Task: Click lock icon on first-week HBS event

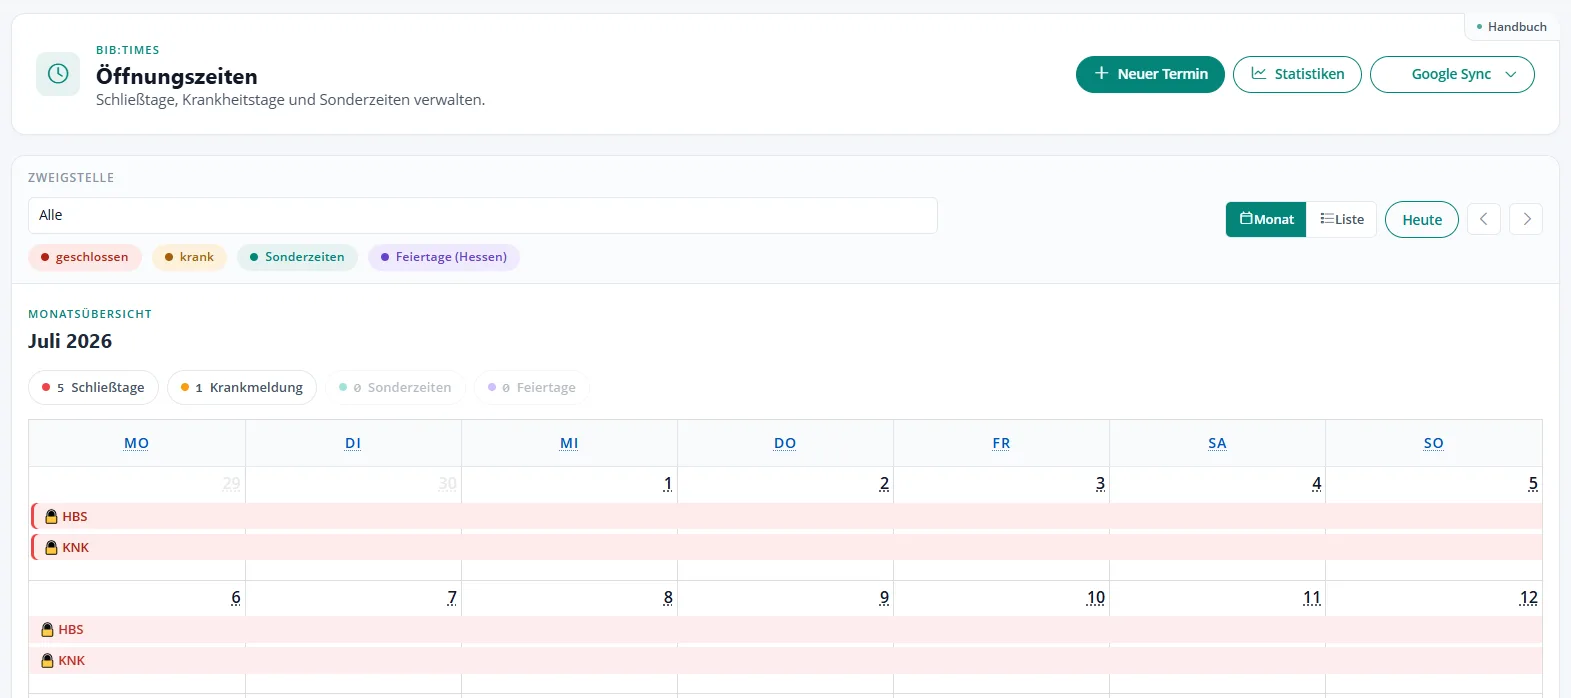Action: pyautogui.click(x=51, y=517)
